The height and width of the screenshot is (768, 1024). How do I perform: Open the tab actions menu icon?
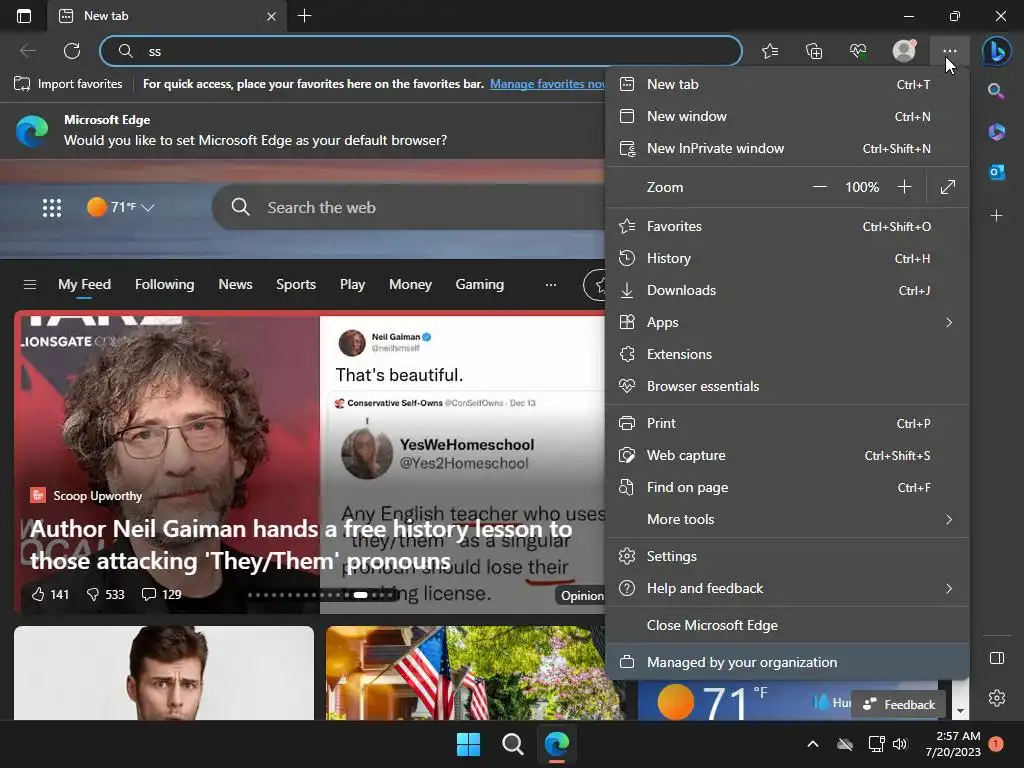pos(24,16)
